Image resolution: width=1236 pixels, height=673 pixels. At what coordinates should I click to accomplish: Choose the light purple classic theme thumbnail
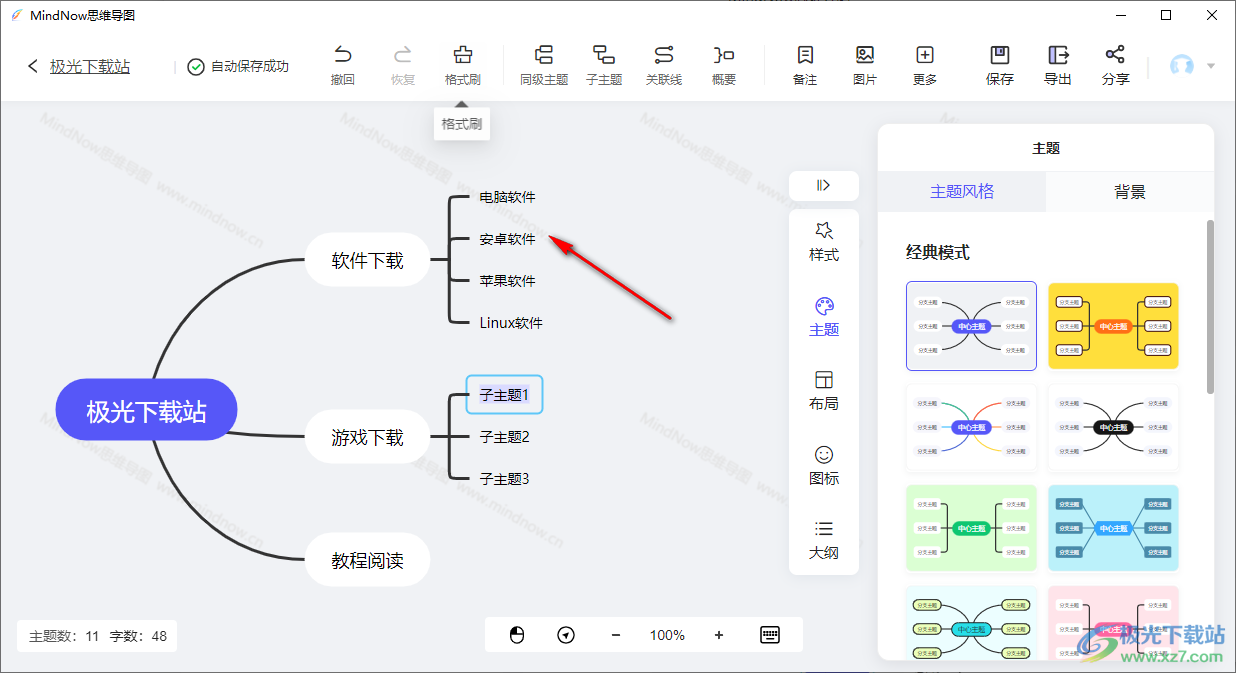point(971,326)
